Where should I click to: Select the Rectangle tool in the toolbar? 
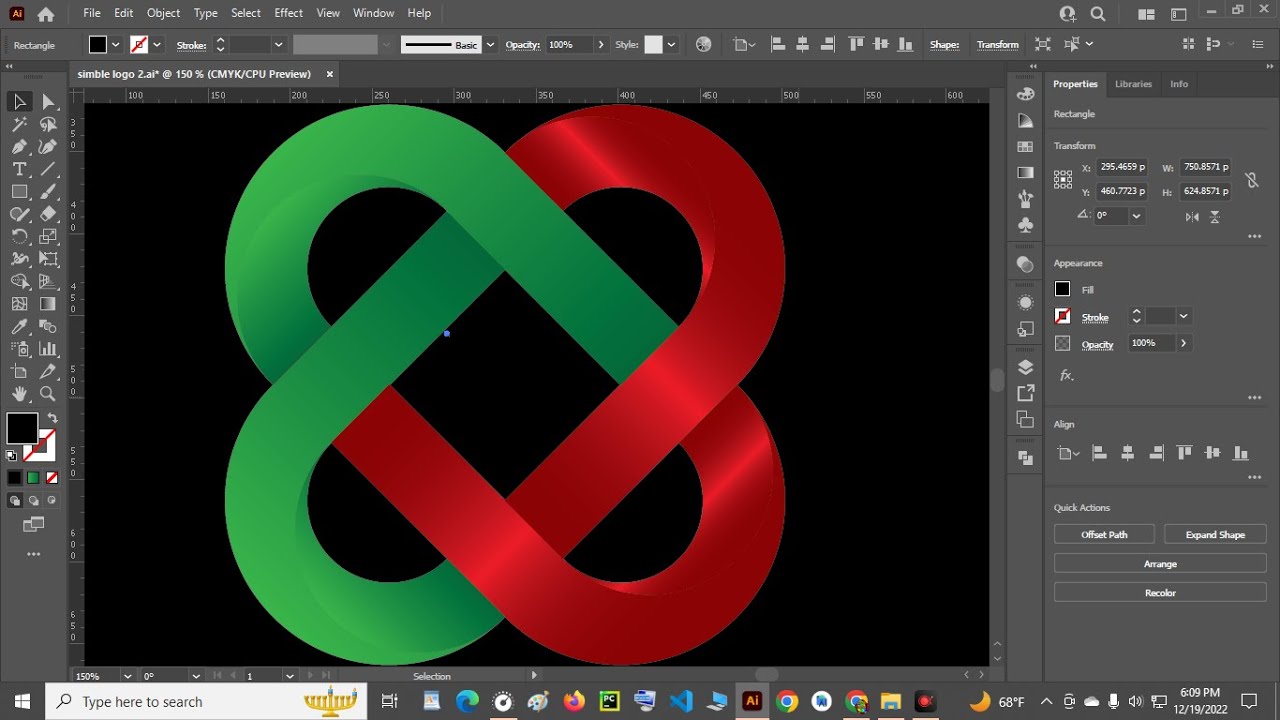click(x=19, y=191)
